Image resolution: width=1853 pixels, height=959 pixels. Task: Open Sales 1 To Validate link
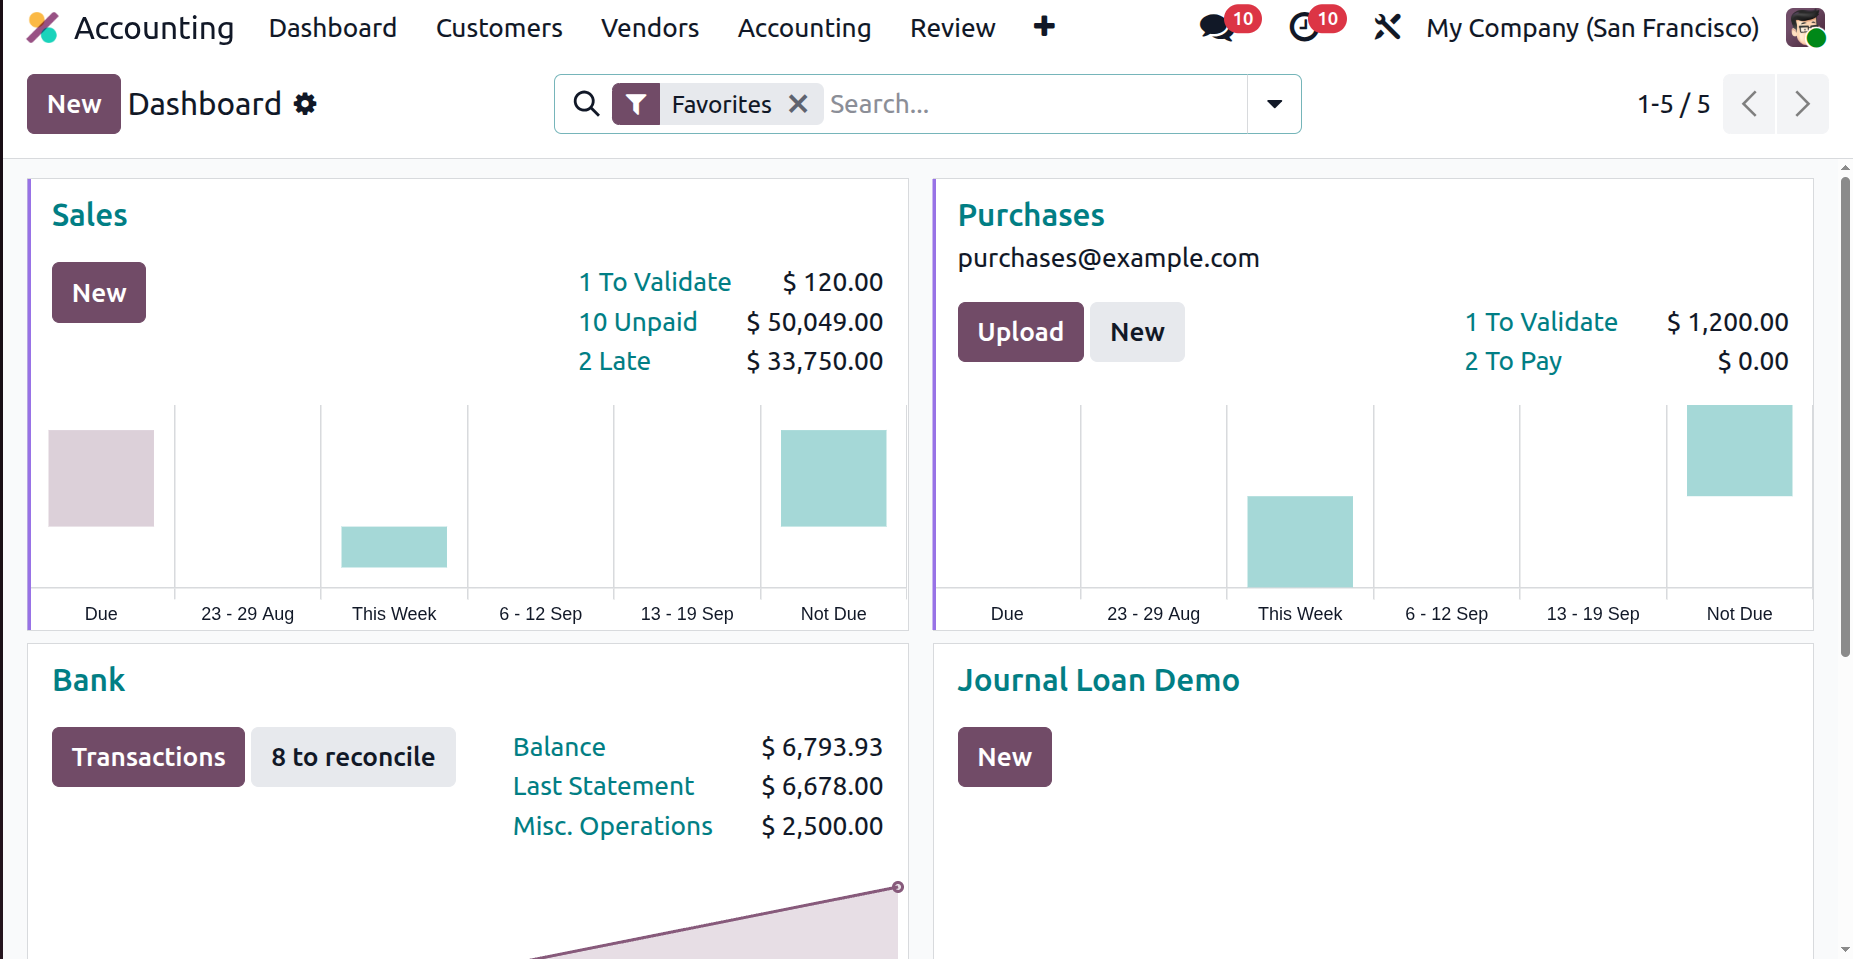[x=655, y=282]
